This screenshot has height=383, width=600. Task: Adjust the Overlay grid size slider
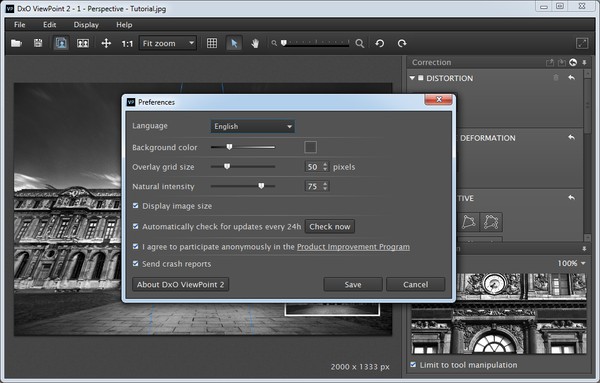point(243,166)
